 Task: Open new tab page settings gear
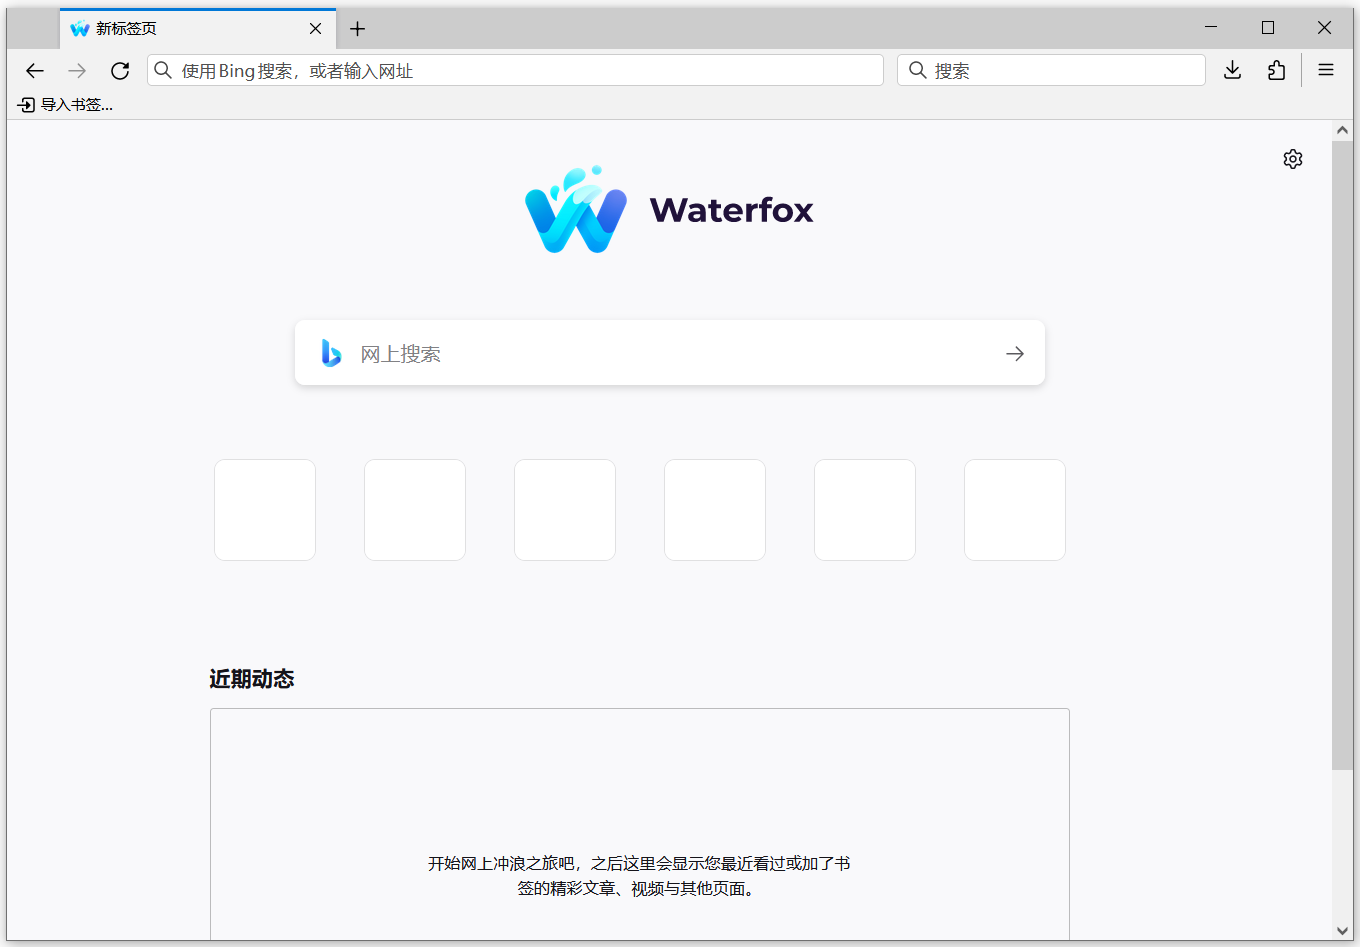pos(1293,159)
